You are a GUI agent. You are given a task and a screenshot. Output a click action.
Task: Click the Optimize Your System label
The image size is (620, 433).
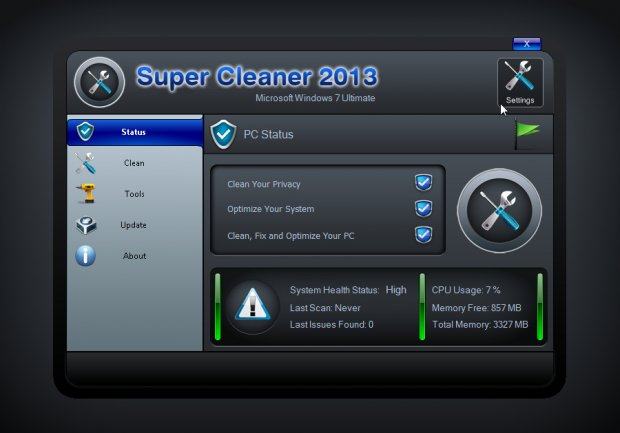[271, 209]
